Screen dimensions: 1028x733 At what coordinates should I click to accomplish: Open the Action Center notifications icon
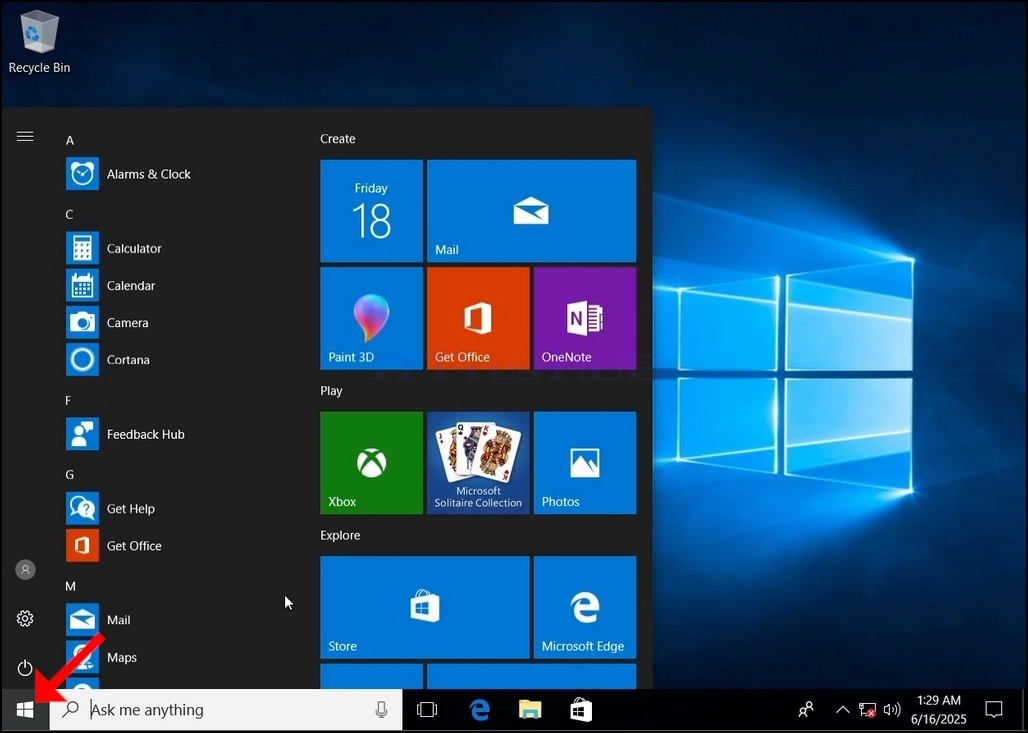tap(994, 709)
